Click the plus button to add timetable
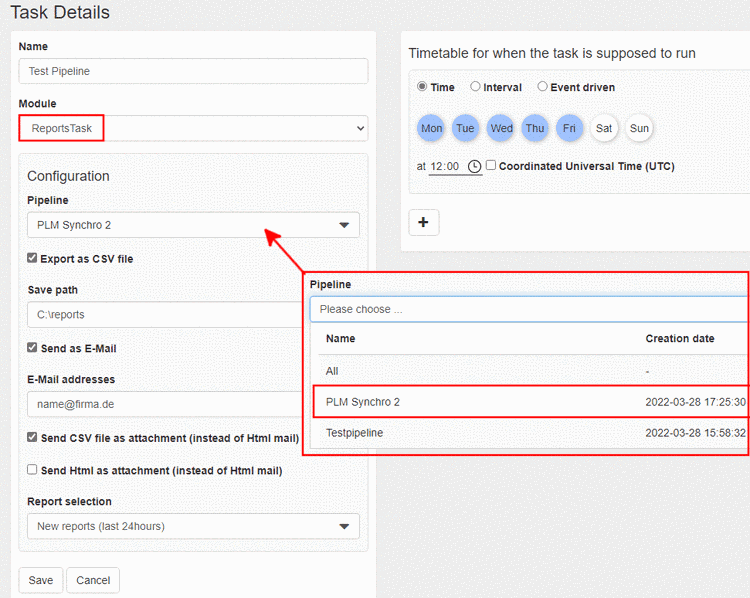The image size is (750, 598). [423, 222]
